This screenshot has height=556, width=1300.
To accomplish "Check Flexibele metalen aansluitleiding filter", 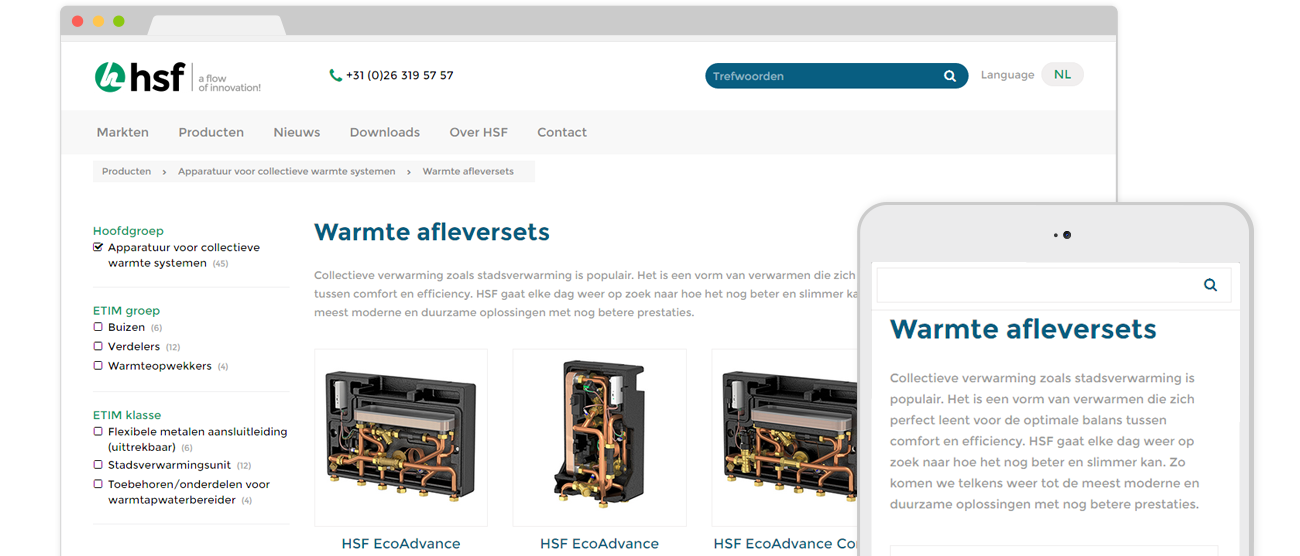I will tap(98, 432).
